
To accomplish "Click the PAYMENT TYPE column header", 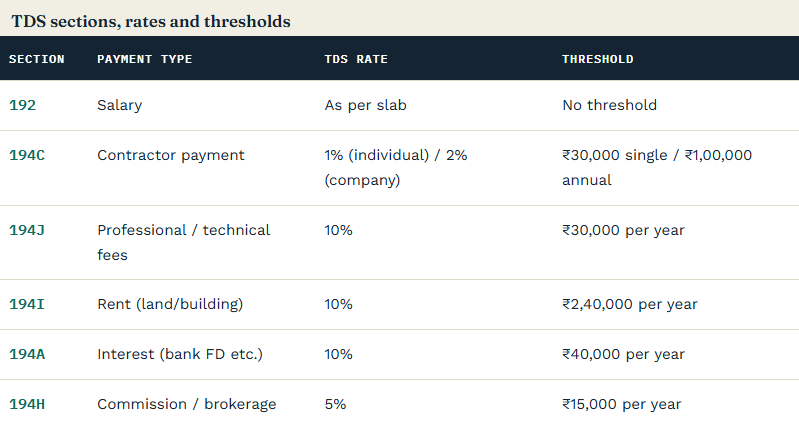I will (145, 59).
